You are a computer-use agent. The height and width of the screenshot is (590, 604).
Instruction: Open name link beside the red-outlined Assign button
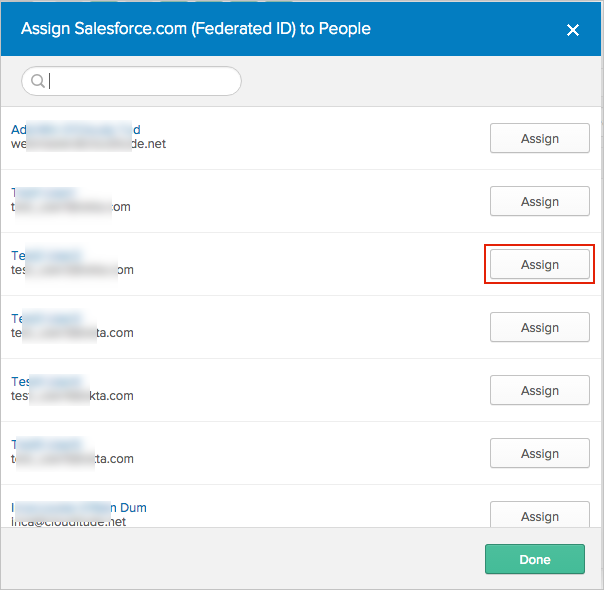pyautogui.click(x=45, y=255)
